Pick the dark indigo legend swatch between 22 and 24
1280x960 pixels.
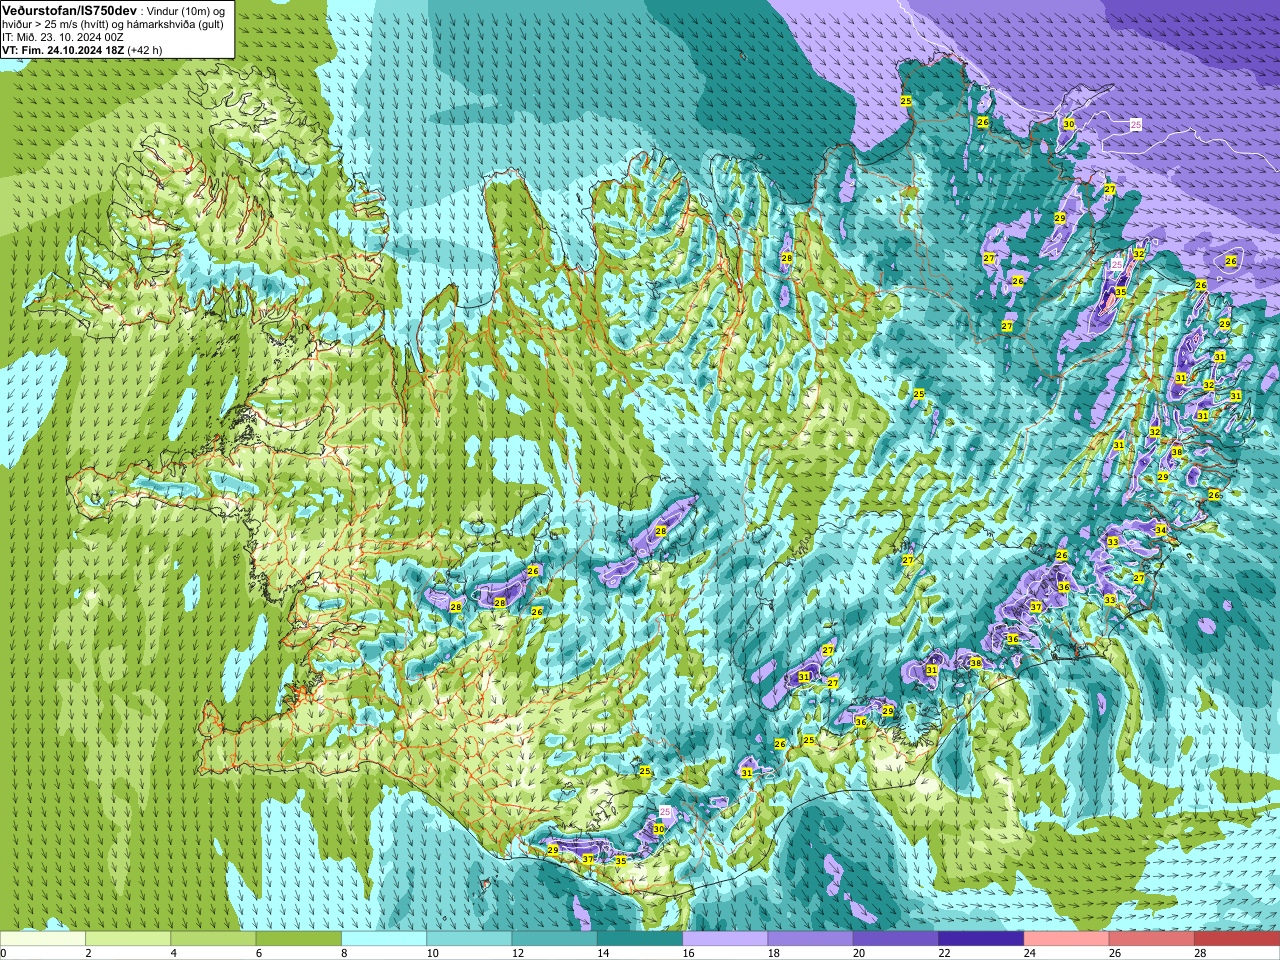(981, 938)
